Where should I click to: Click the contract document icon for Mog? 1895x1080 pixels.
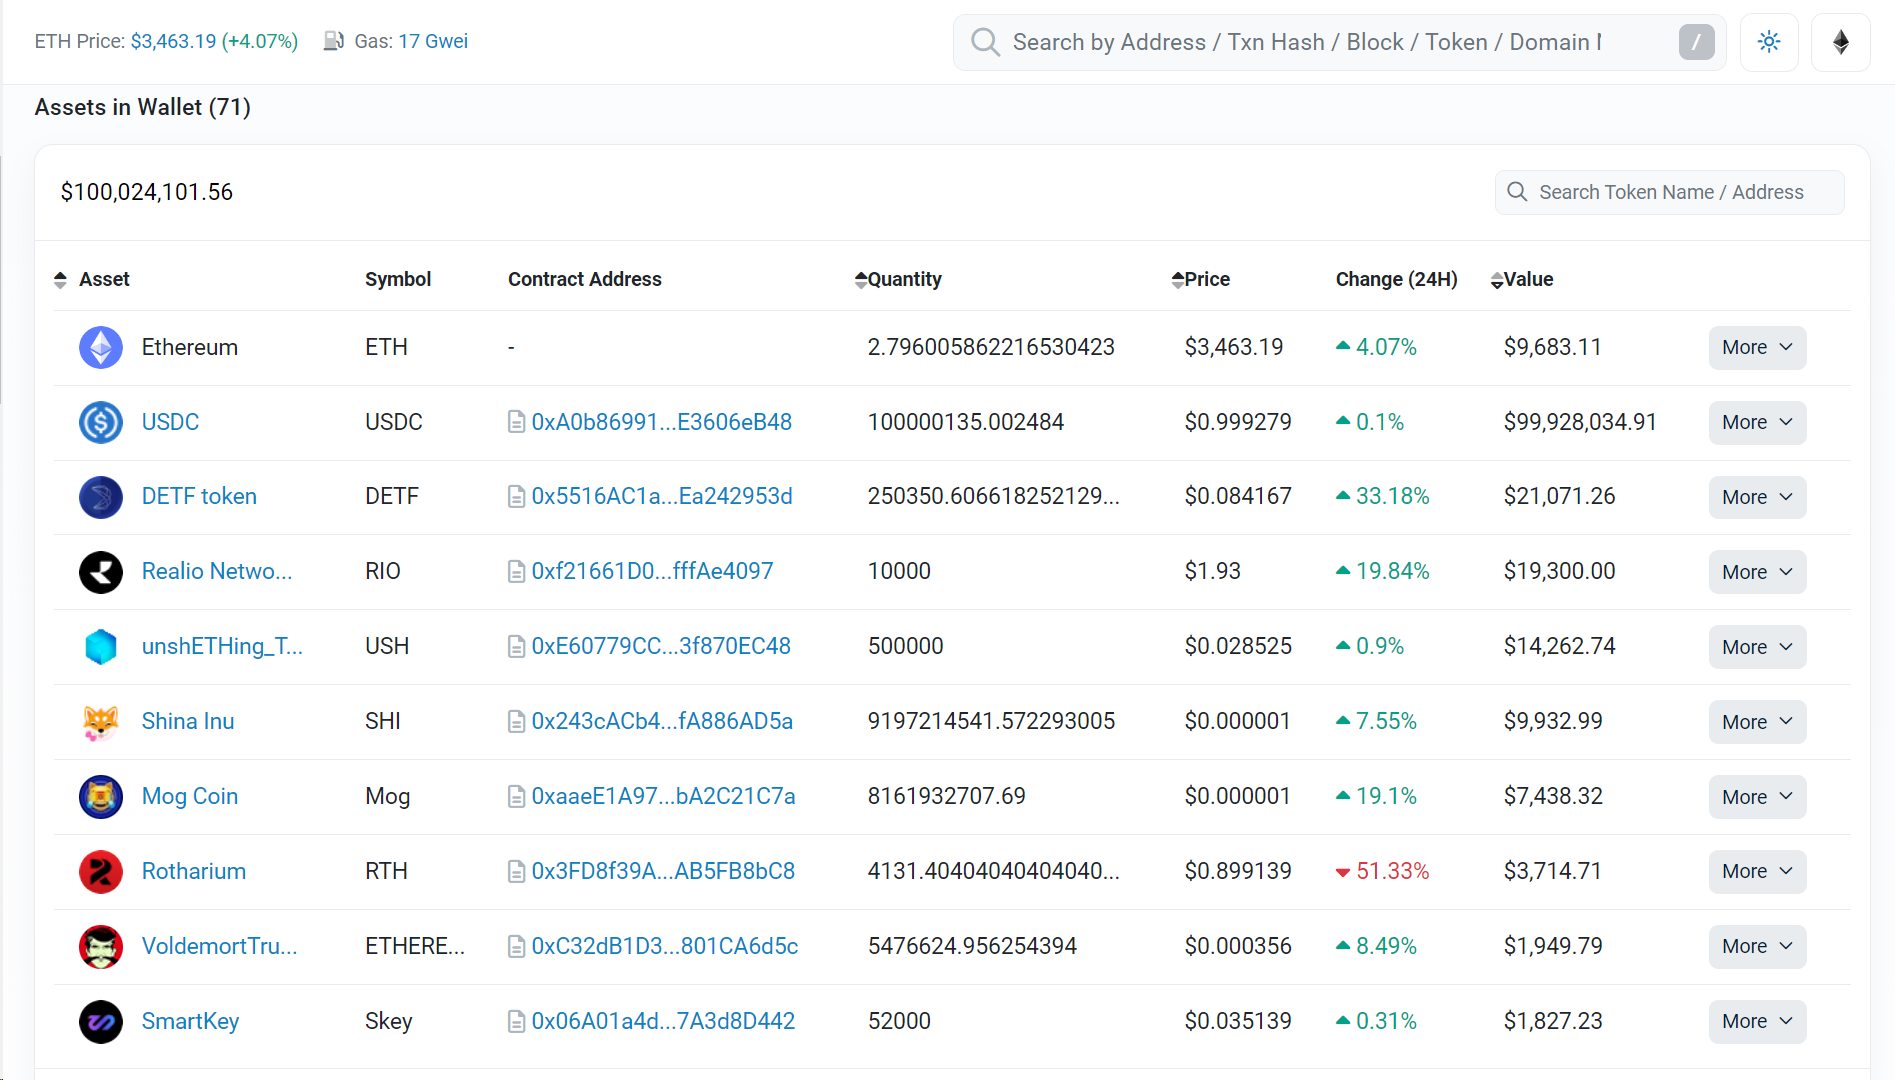point(516,797)
